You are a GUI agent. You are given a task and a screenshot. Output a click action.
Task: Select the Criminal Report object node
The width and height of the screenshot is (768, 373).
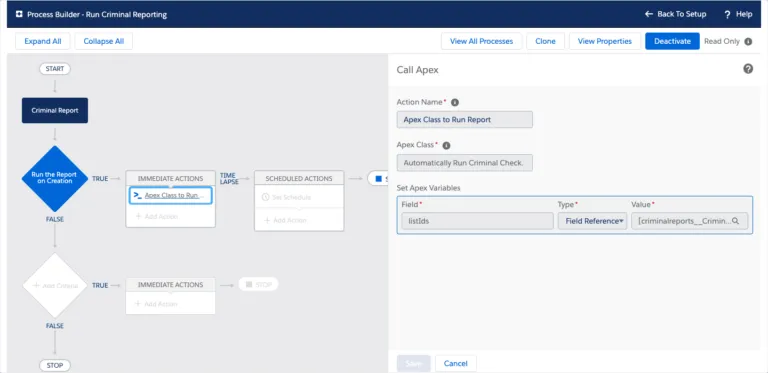55,110
